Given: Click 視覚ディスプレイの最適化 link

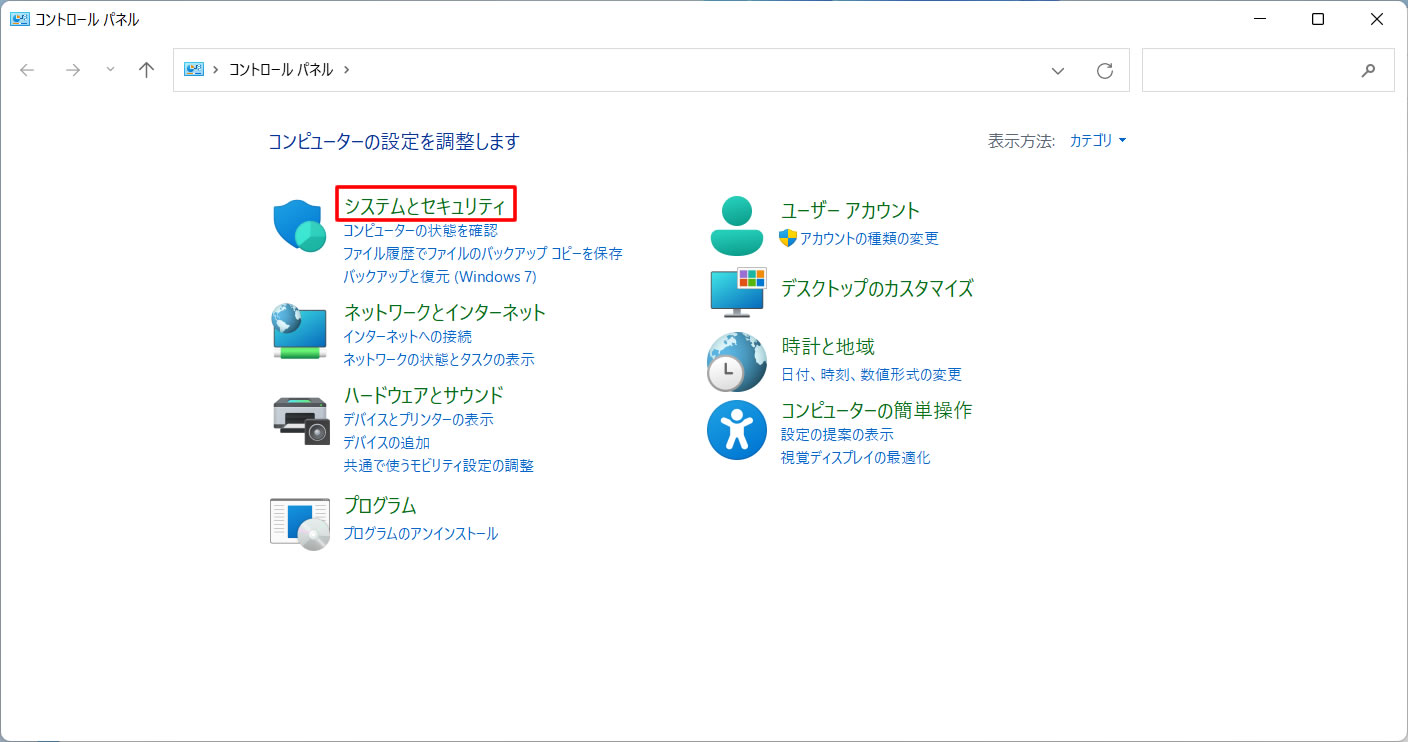Looking at the screenshot, I should 856,458.
